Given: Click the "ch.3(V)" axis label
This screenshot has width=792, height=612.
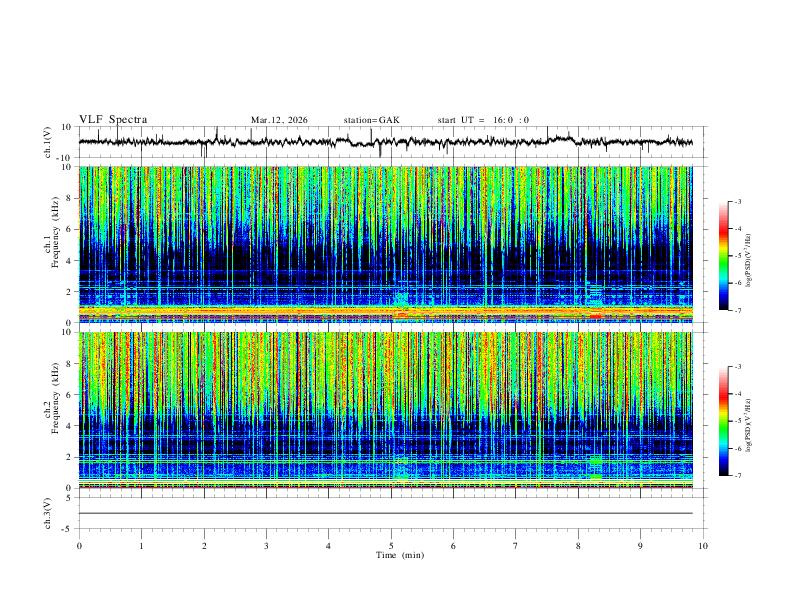Looking at the screenshot, I should tap(48, 513).
